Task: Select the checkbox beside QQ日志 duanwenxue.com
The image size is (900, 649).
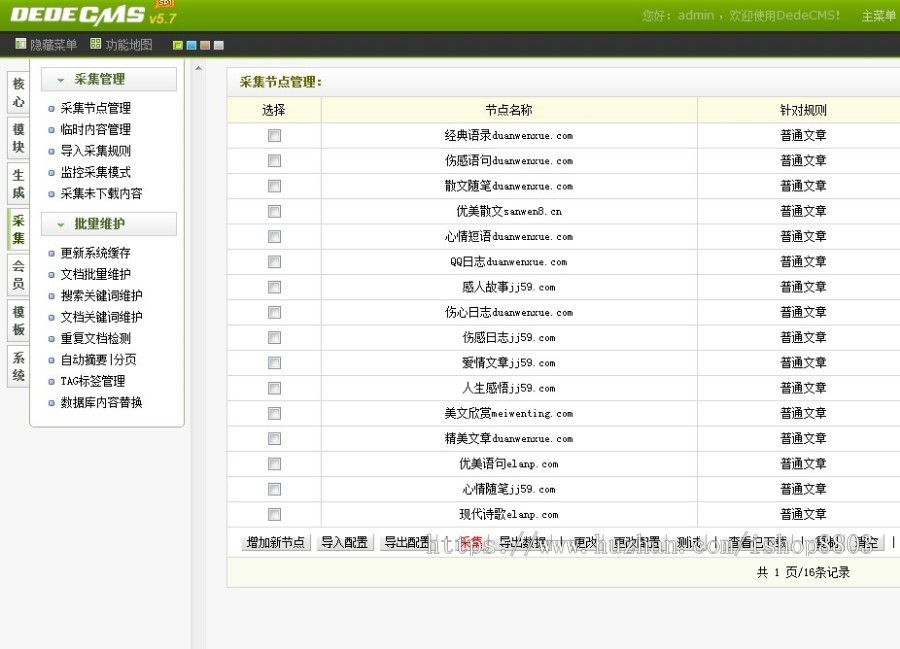Action: point(273,261)
